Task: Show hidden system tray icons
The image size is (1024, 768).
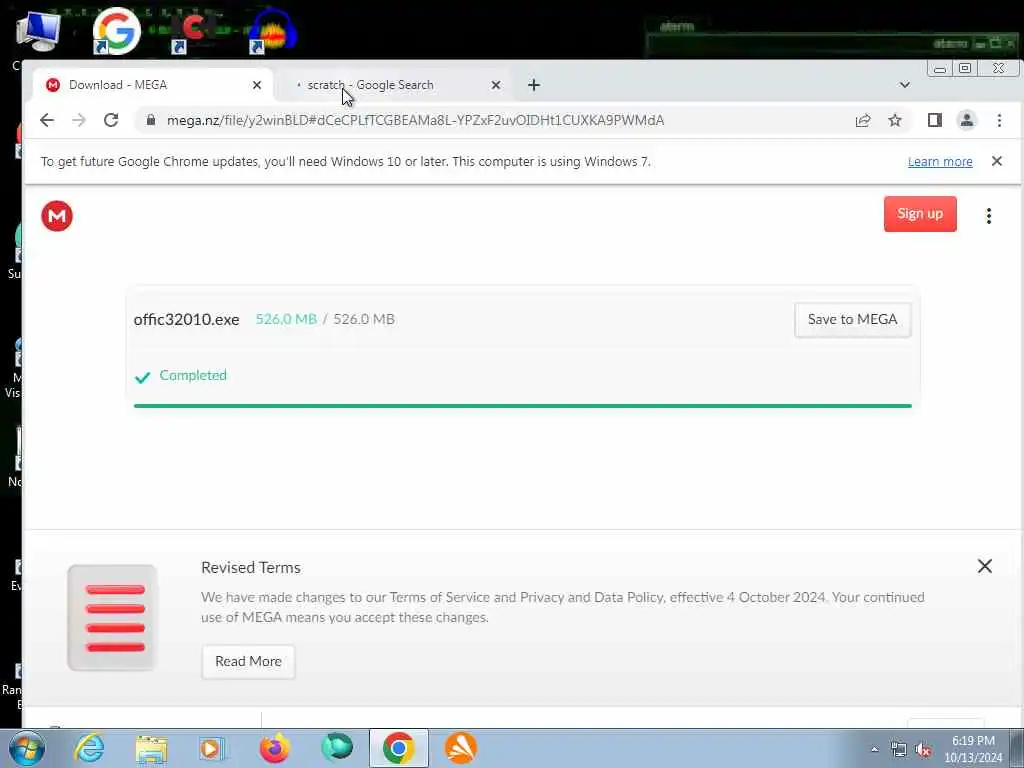Action: [874, 750]
